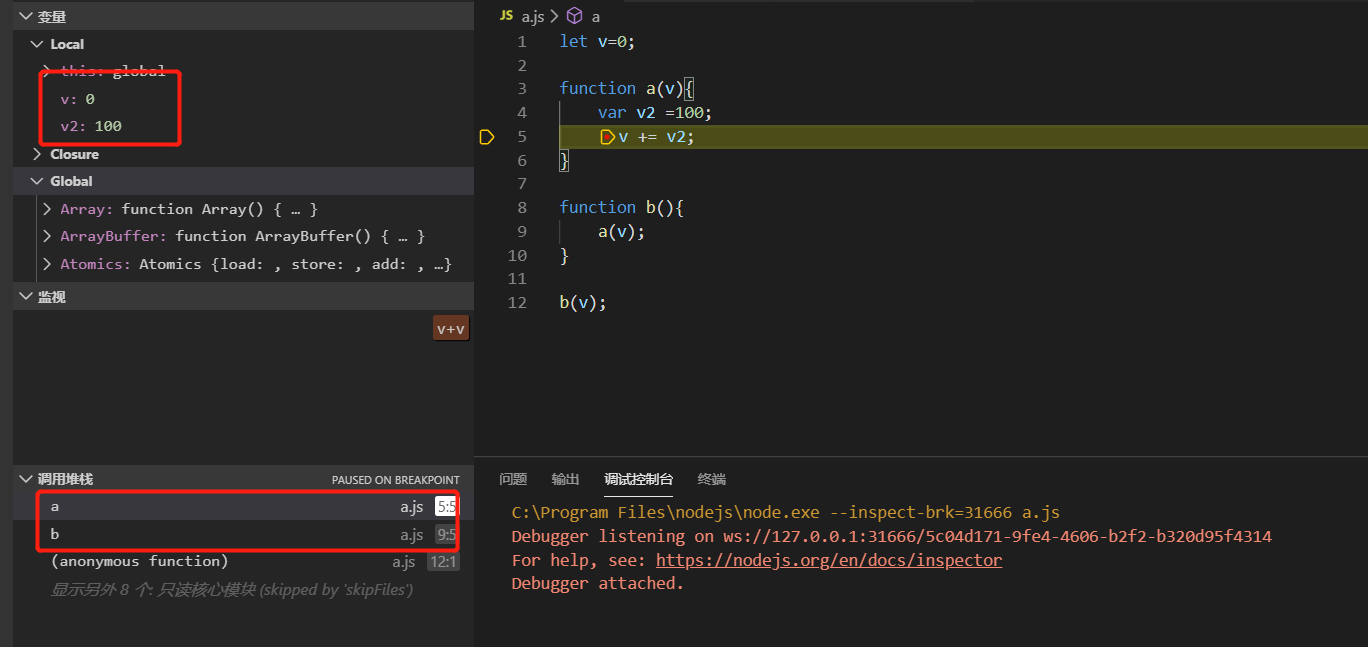Click the 'v+v' watch expression badge
This screenshot has height=647, width=1368.
click(450, 327)
